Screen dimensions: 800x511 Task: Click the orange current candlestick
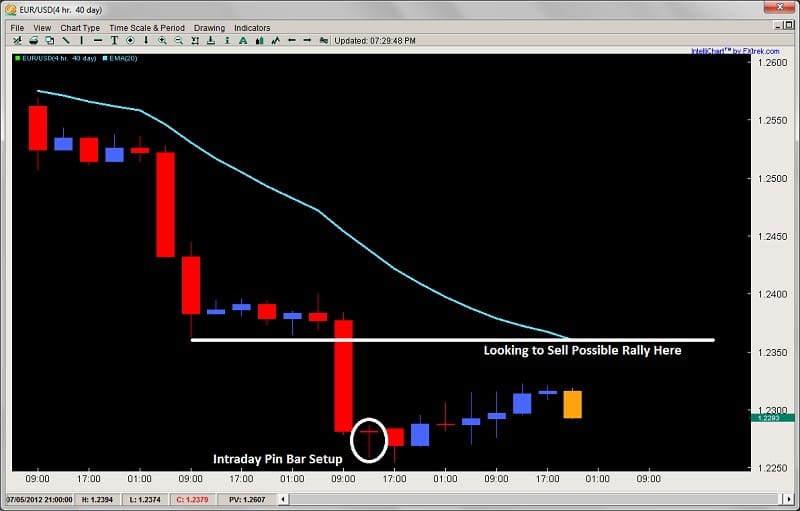572,404
